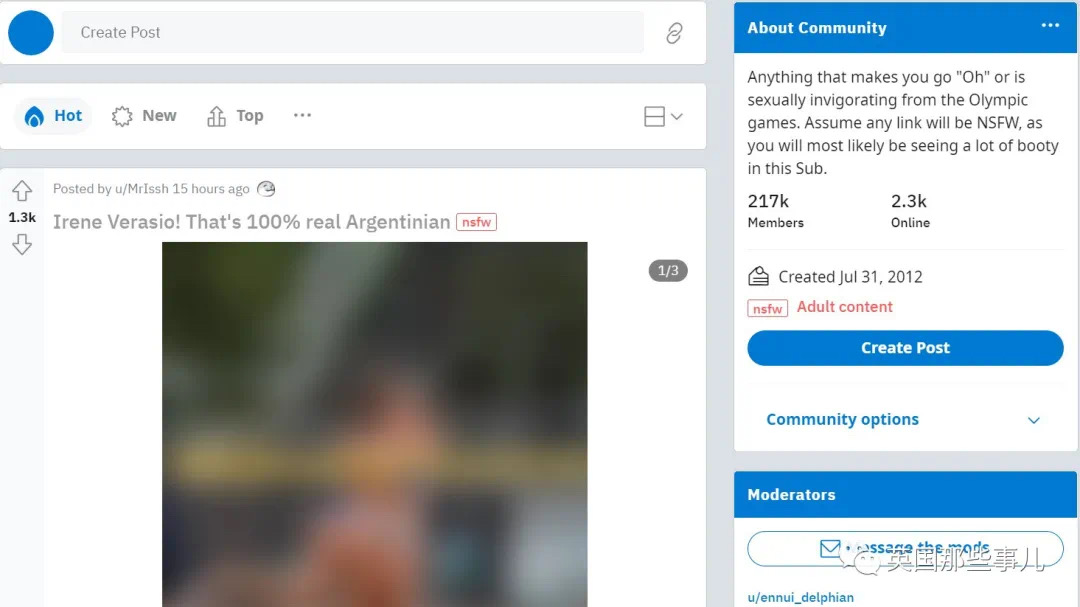Sort posts by Hot
This screenshot has height=607, width=1080.
click(x=53, y=116)
